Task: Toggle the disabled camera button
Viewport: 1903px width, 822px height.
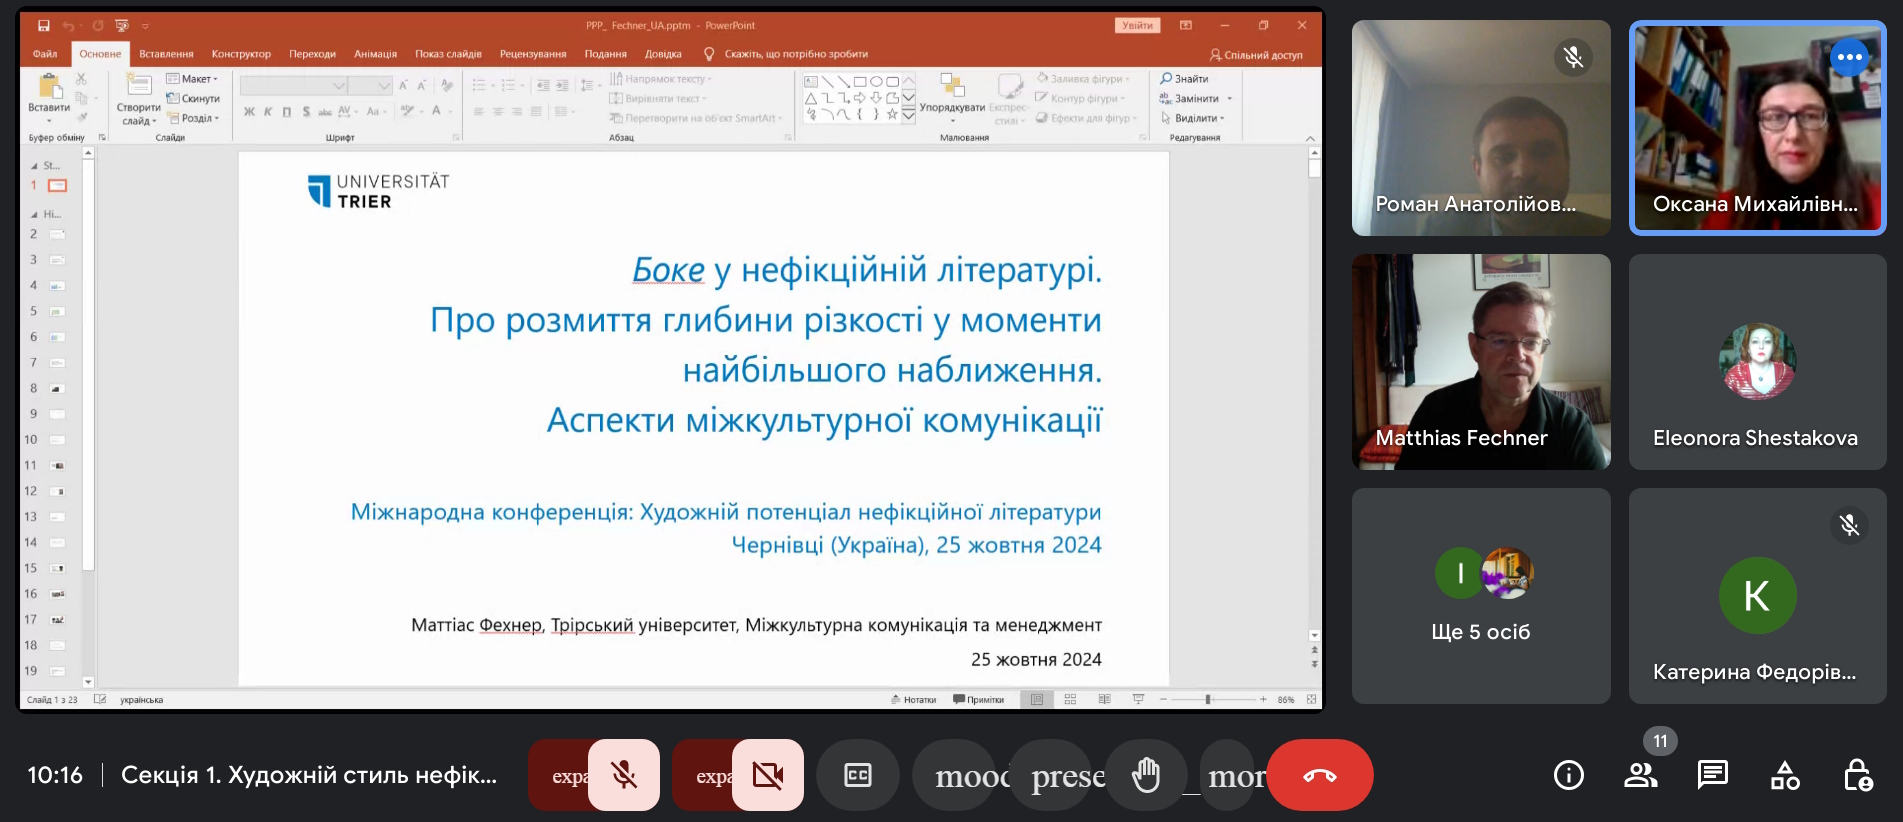Action: click(x=768, y=775)
